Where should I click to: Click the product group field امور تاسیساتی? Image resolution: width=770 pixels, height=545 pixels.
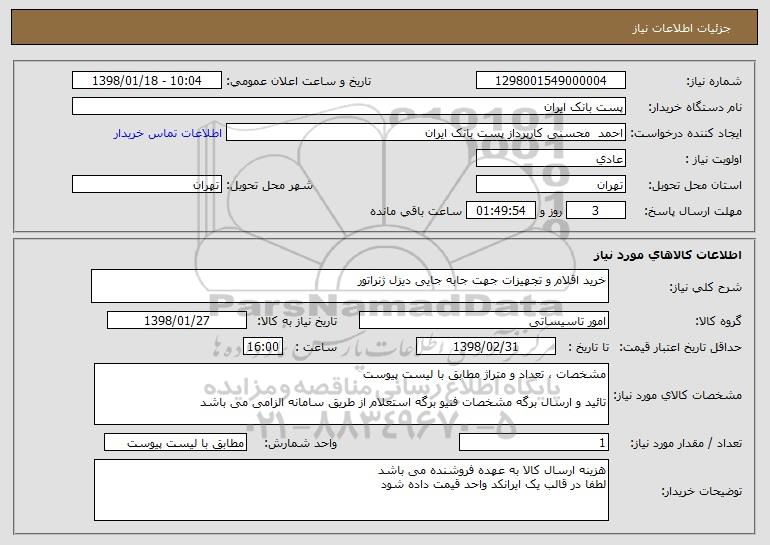(484, 320)
